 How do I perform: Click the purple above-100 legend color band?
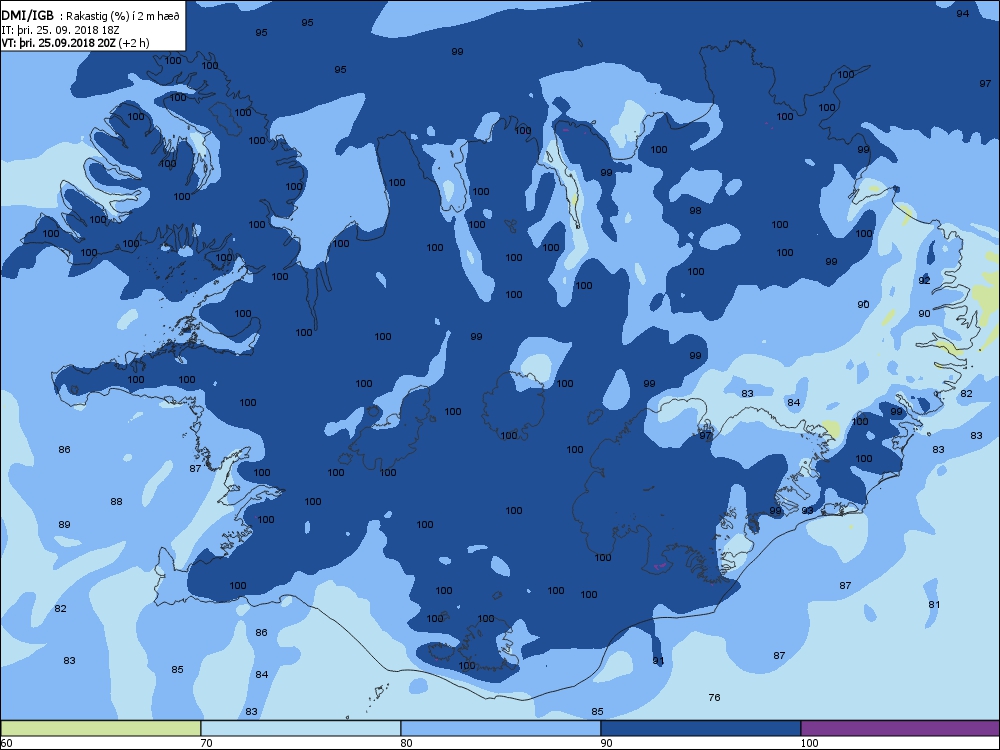click(900, 728)
